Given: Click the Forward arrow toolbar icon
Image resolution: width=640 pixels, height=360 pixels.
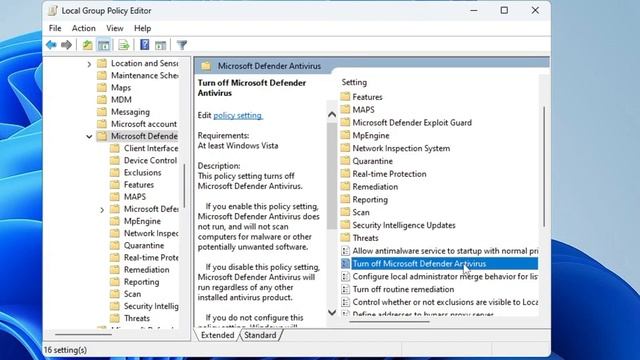Looking at the screenshot, I should click(x=66, y=45).
